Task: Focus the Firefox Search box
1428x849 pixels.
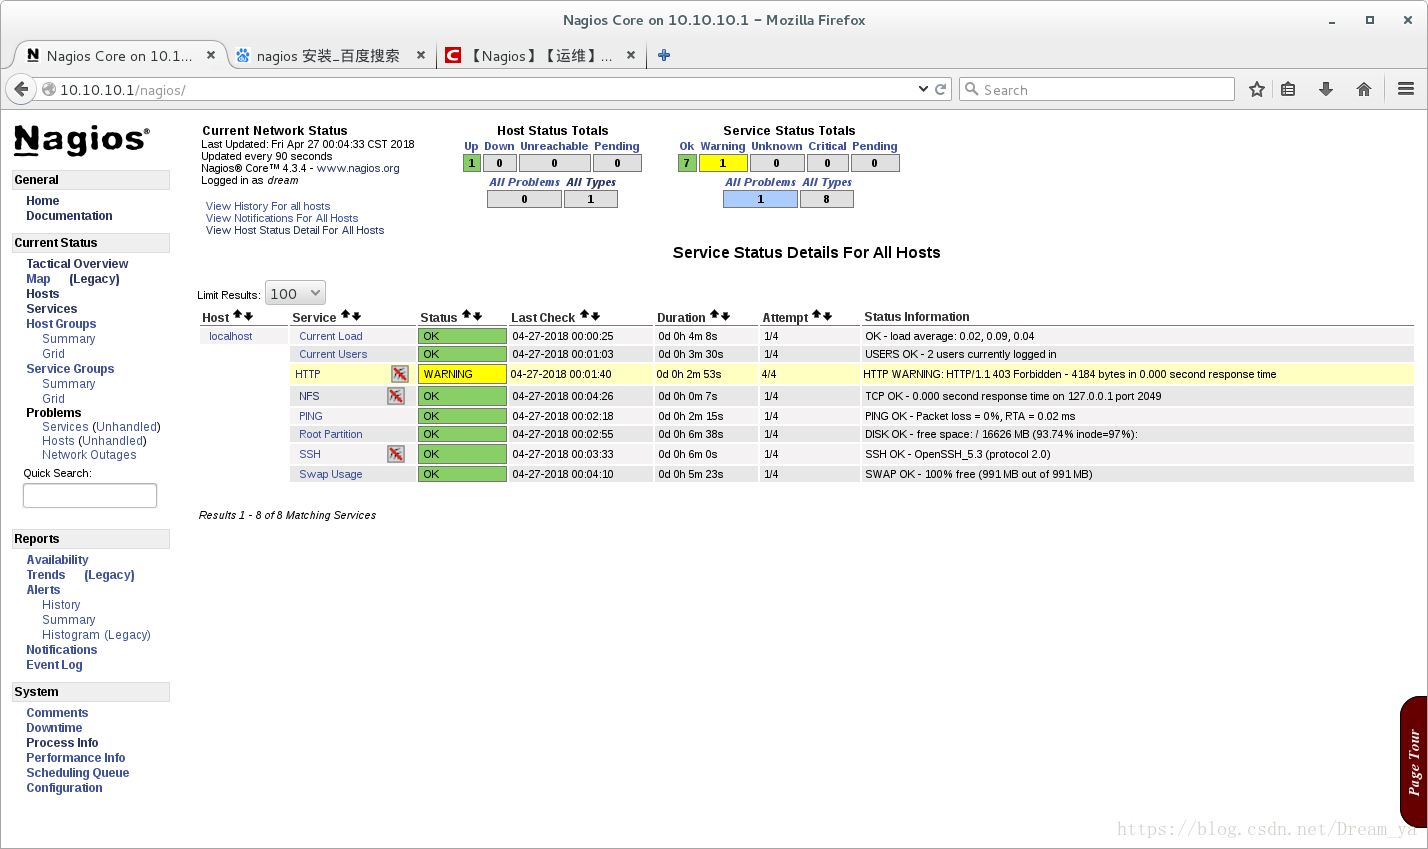Action: (x=1097, y=89)
